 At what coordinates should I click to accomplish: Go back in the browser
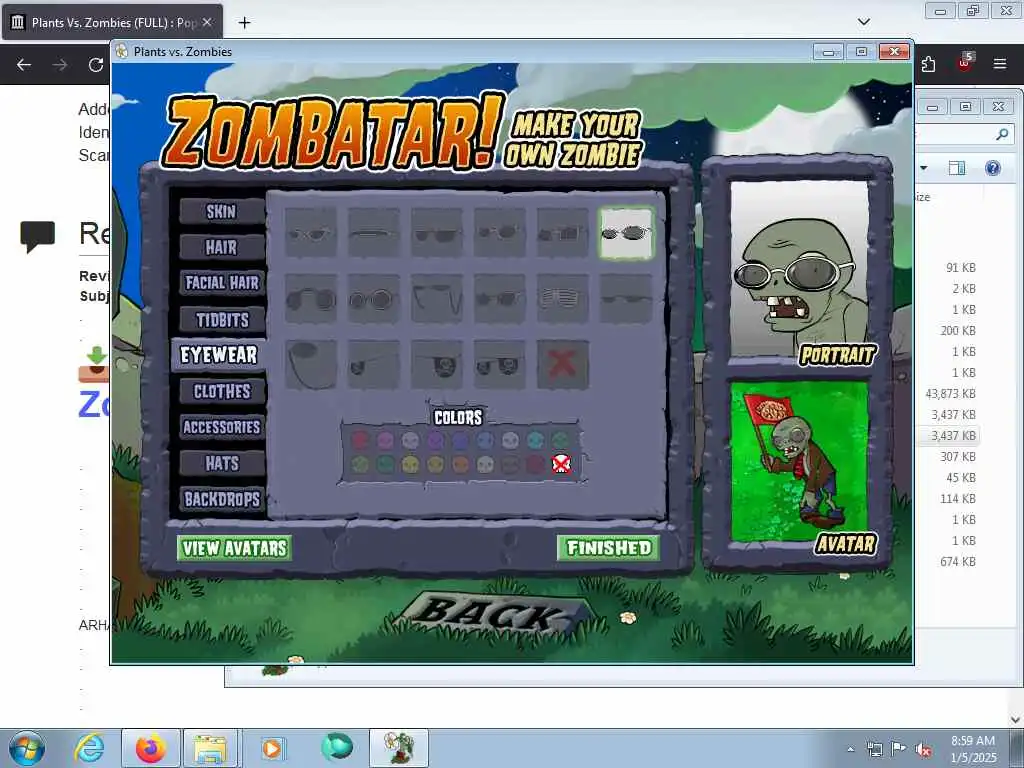coord(24,65)
